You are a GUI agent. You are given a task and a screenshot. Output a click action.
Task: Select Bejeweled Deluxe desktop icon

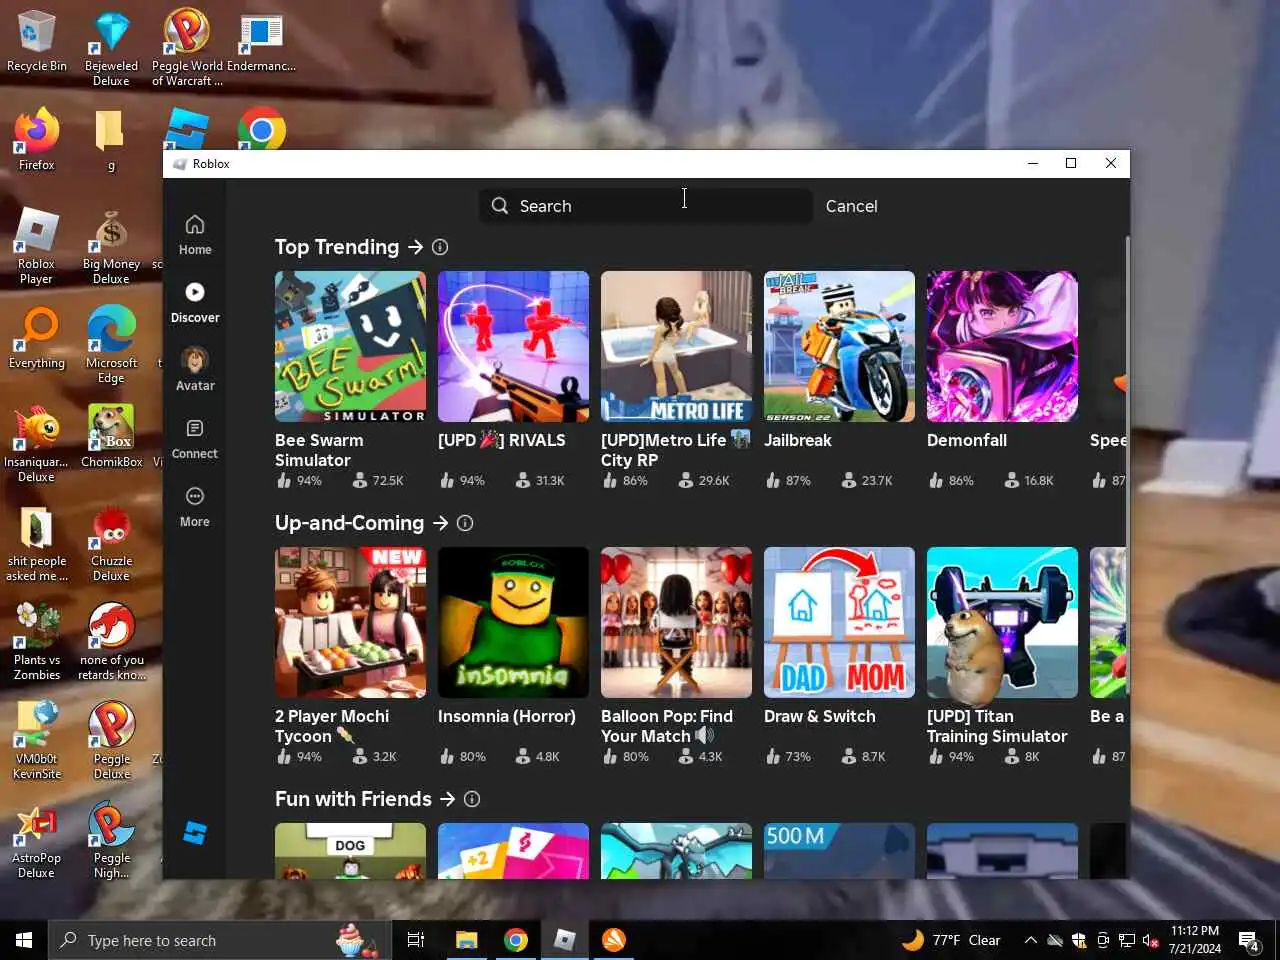coord(111,48)
